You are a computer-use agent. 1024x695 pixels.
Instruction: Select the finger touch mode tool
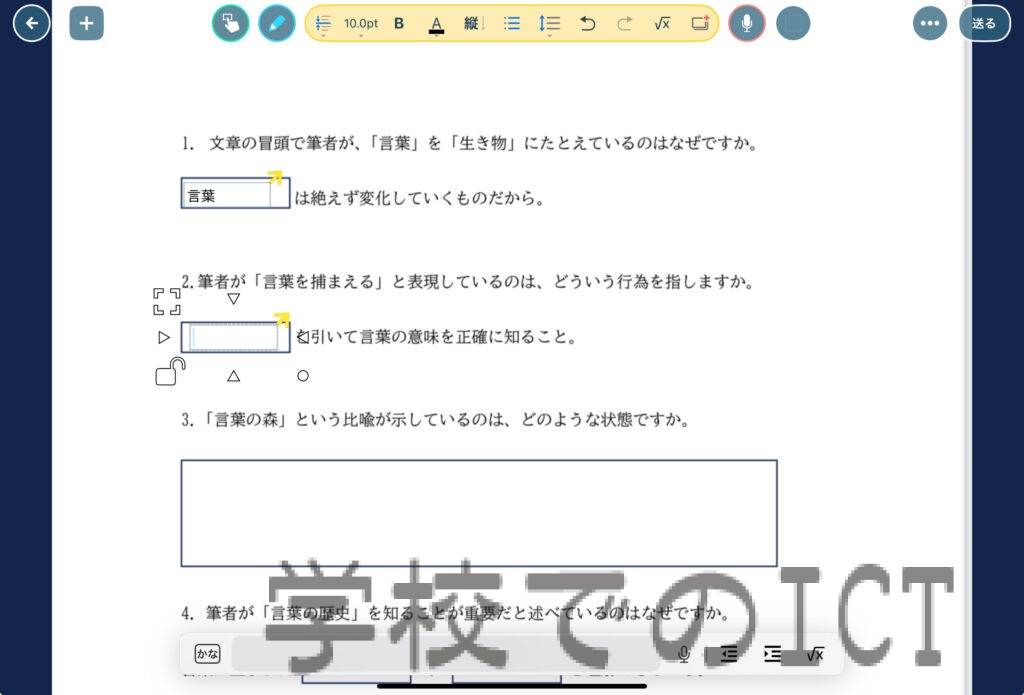point(230,23)
